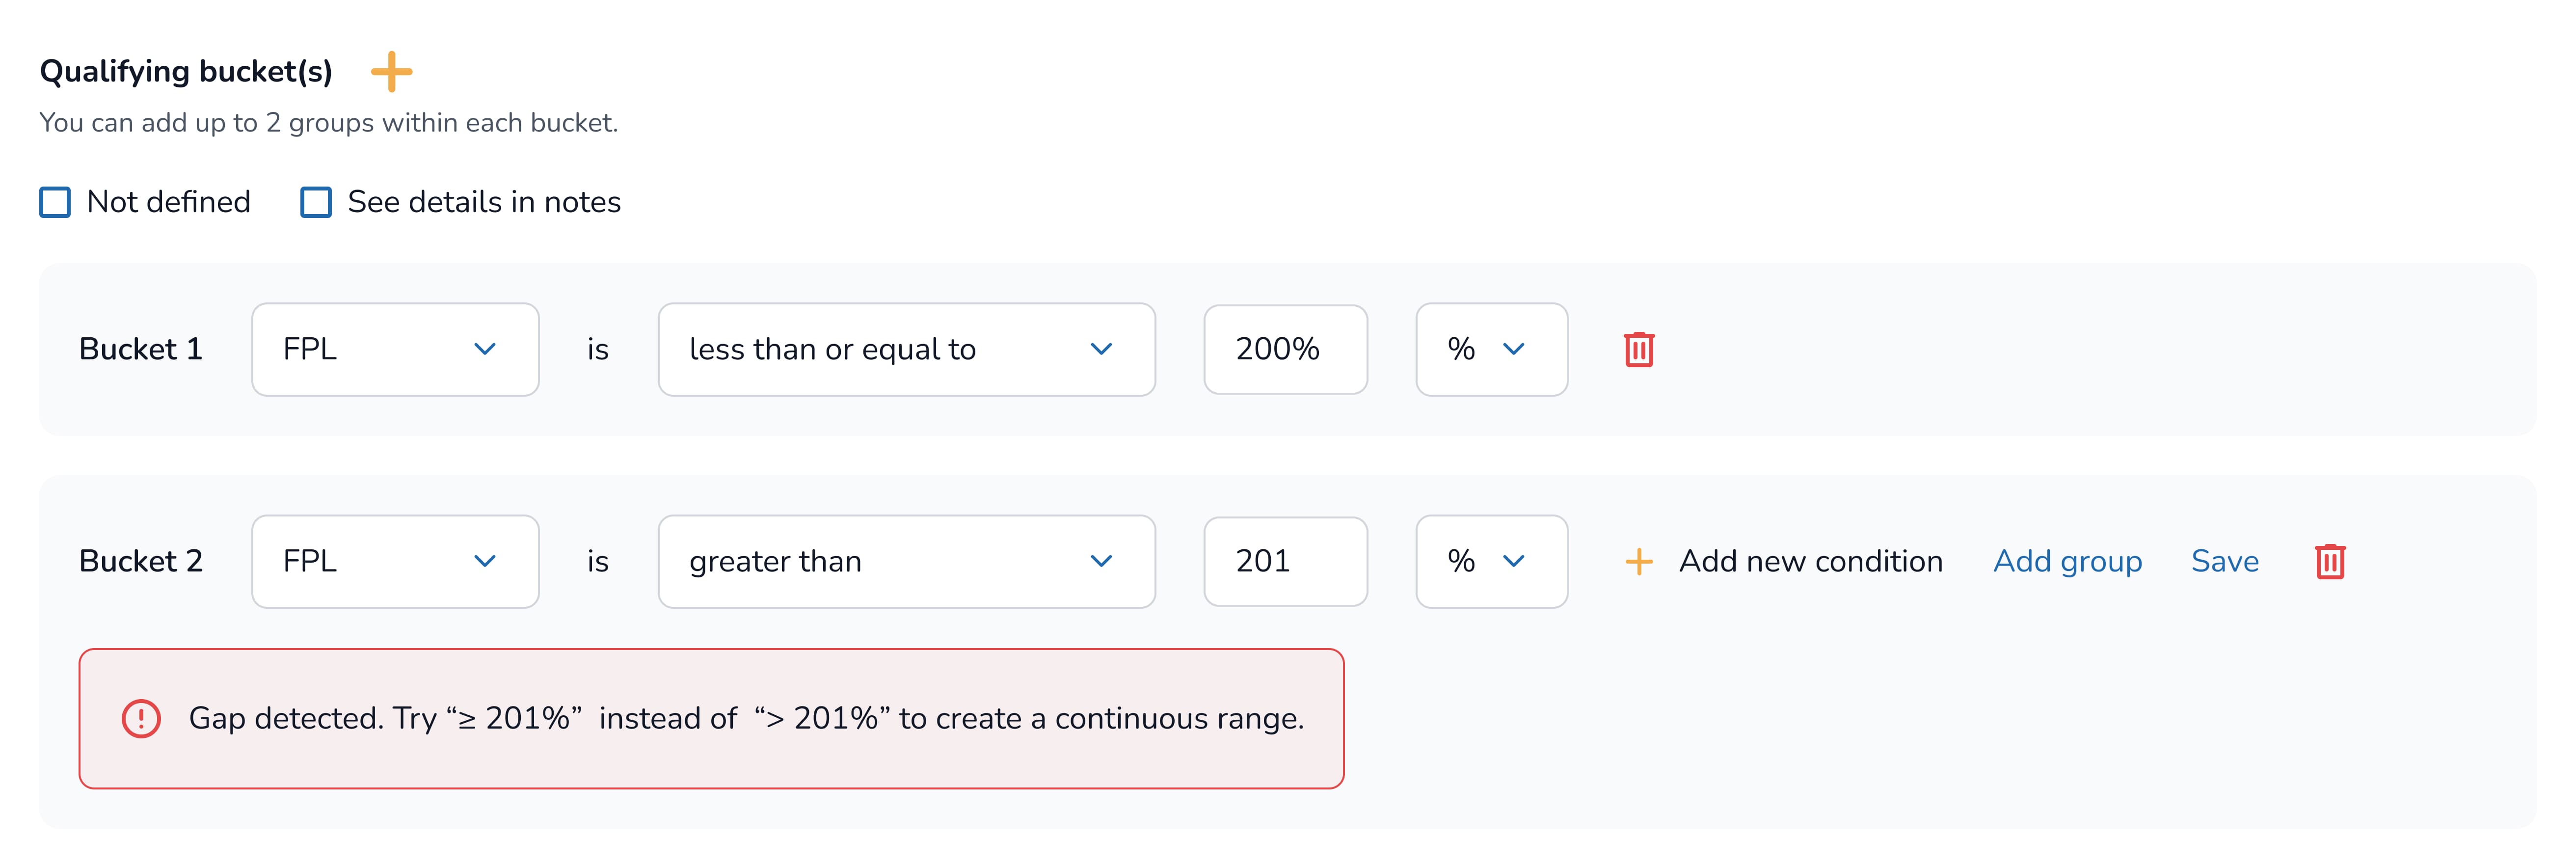
Task: Expand the 'less than or equal to' operator dropdown
Action: (x=906, y=350)
